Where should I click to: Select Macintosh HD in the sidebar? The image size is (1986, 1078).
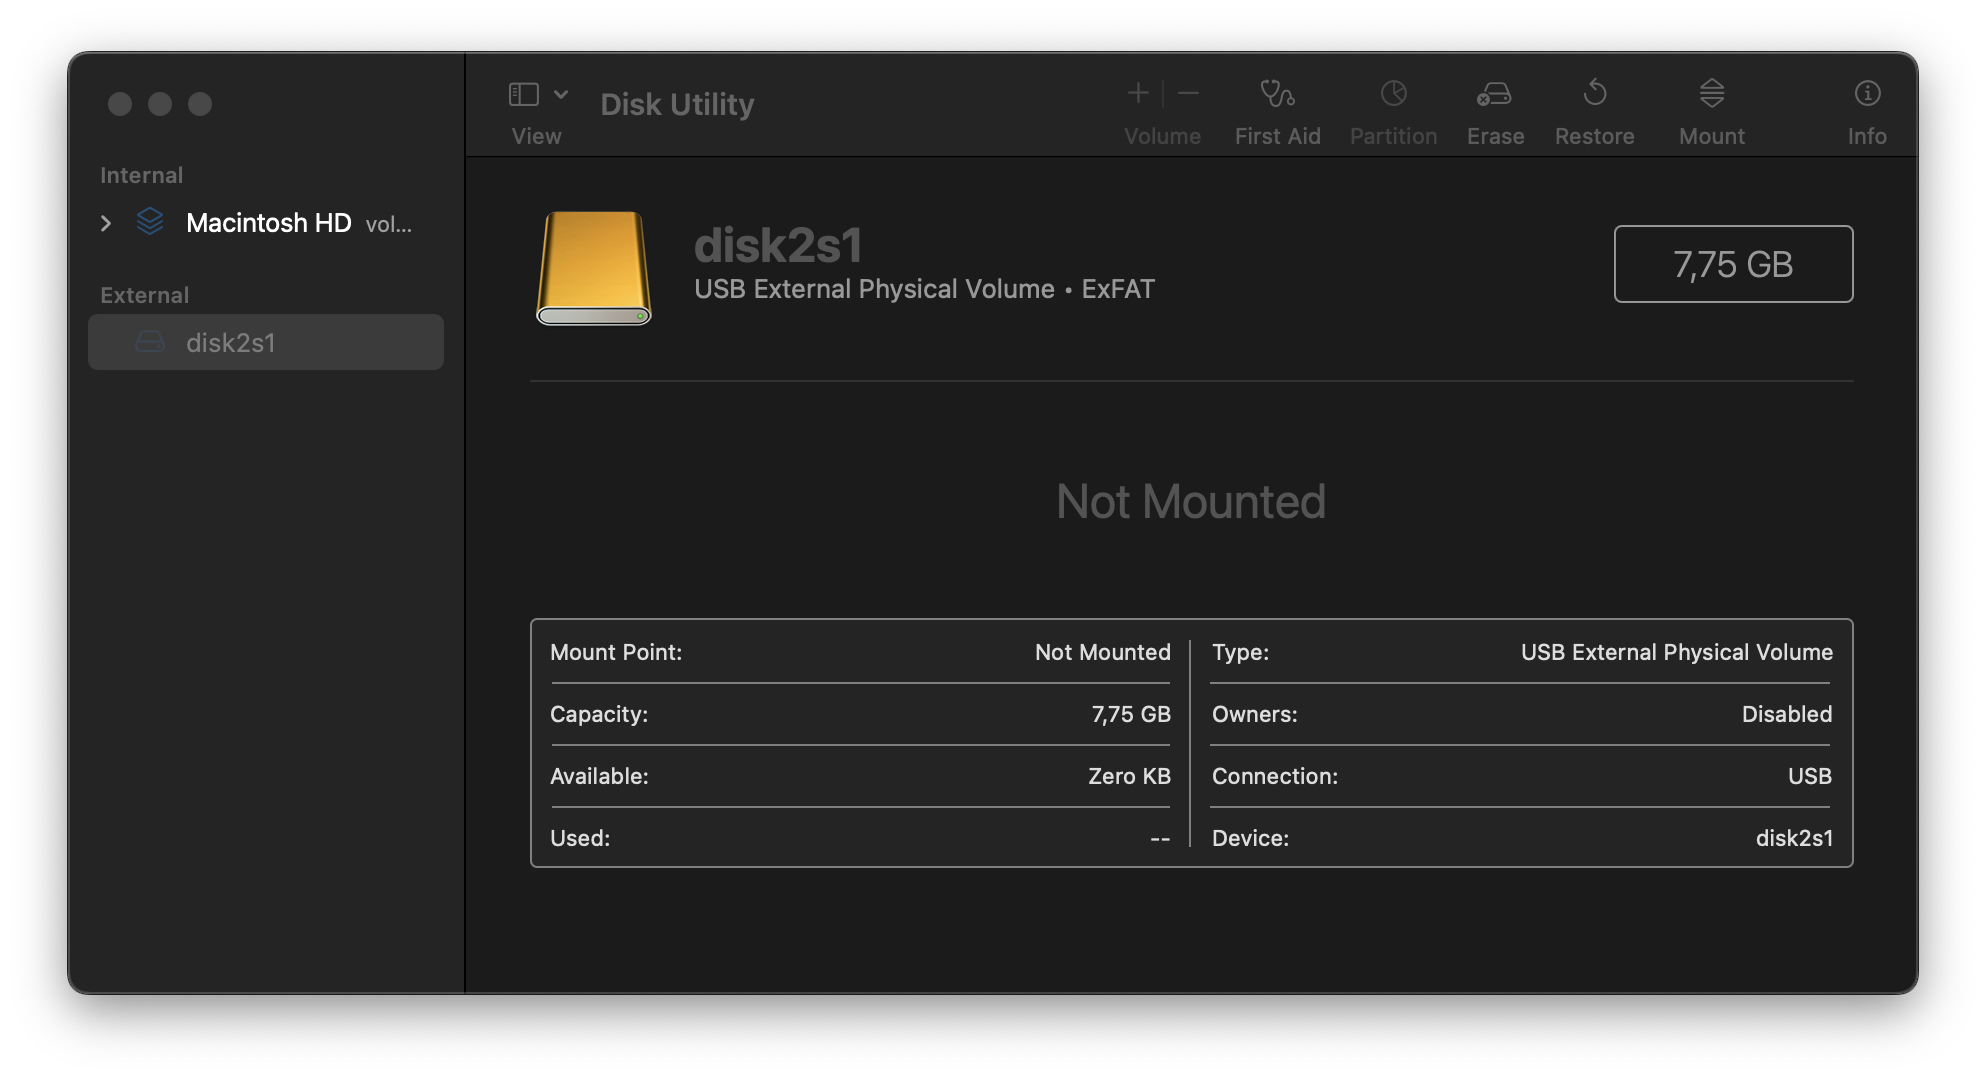pos(268,223)
